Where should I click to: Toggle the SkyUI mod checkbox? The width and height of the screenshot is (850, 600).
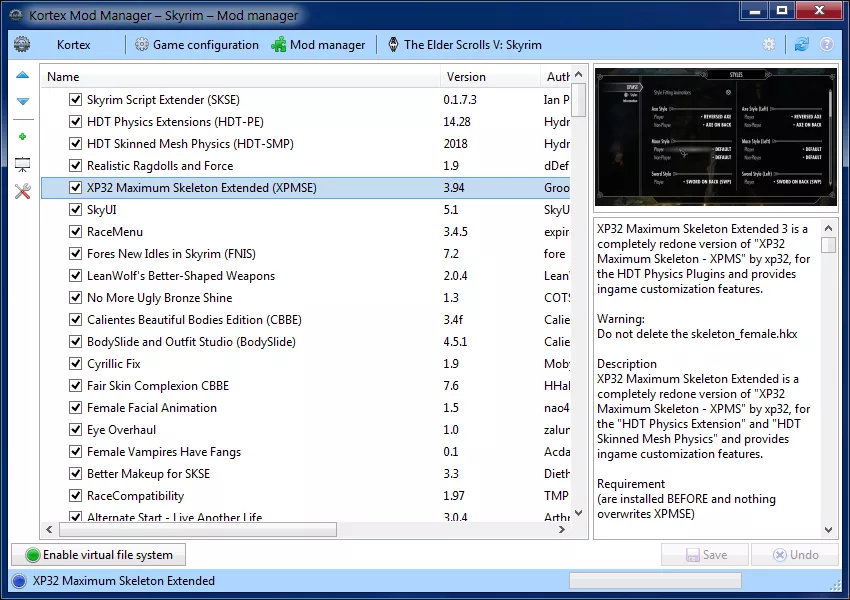75,210
